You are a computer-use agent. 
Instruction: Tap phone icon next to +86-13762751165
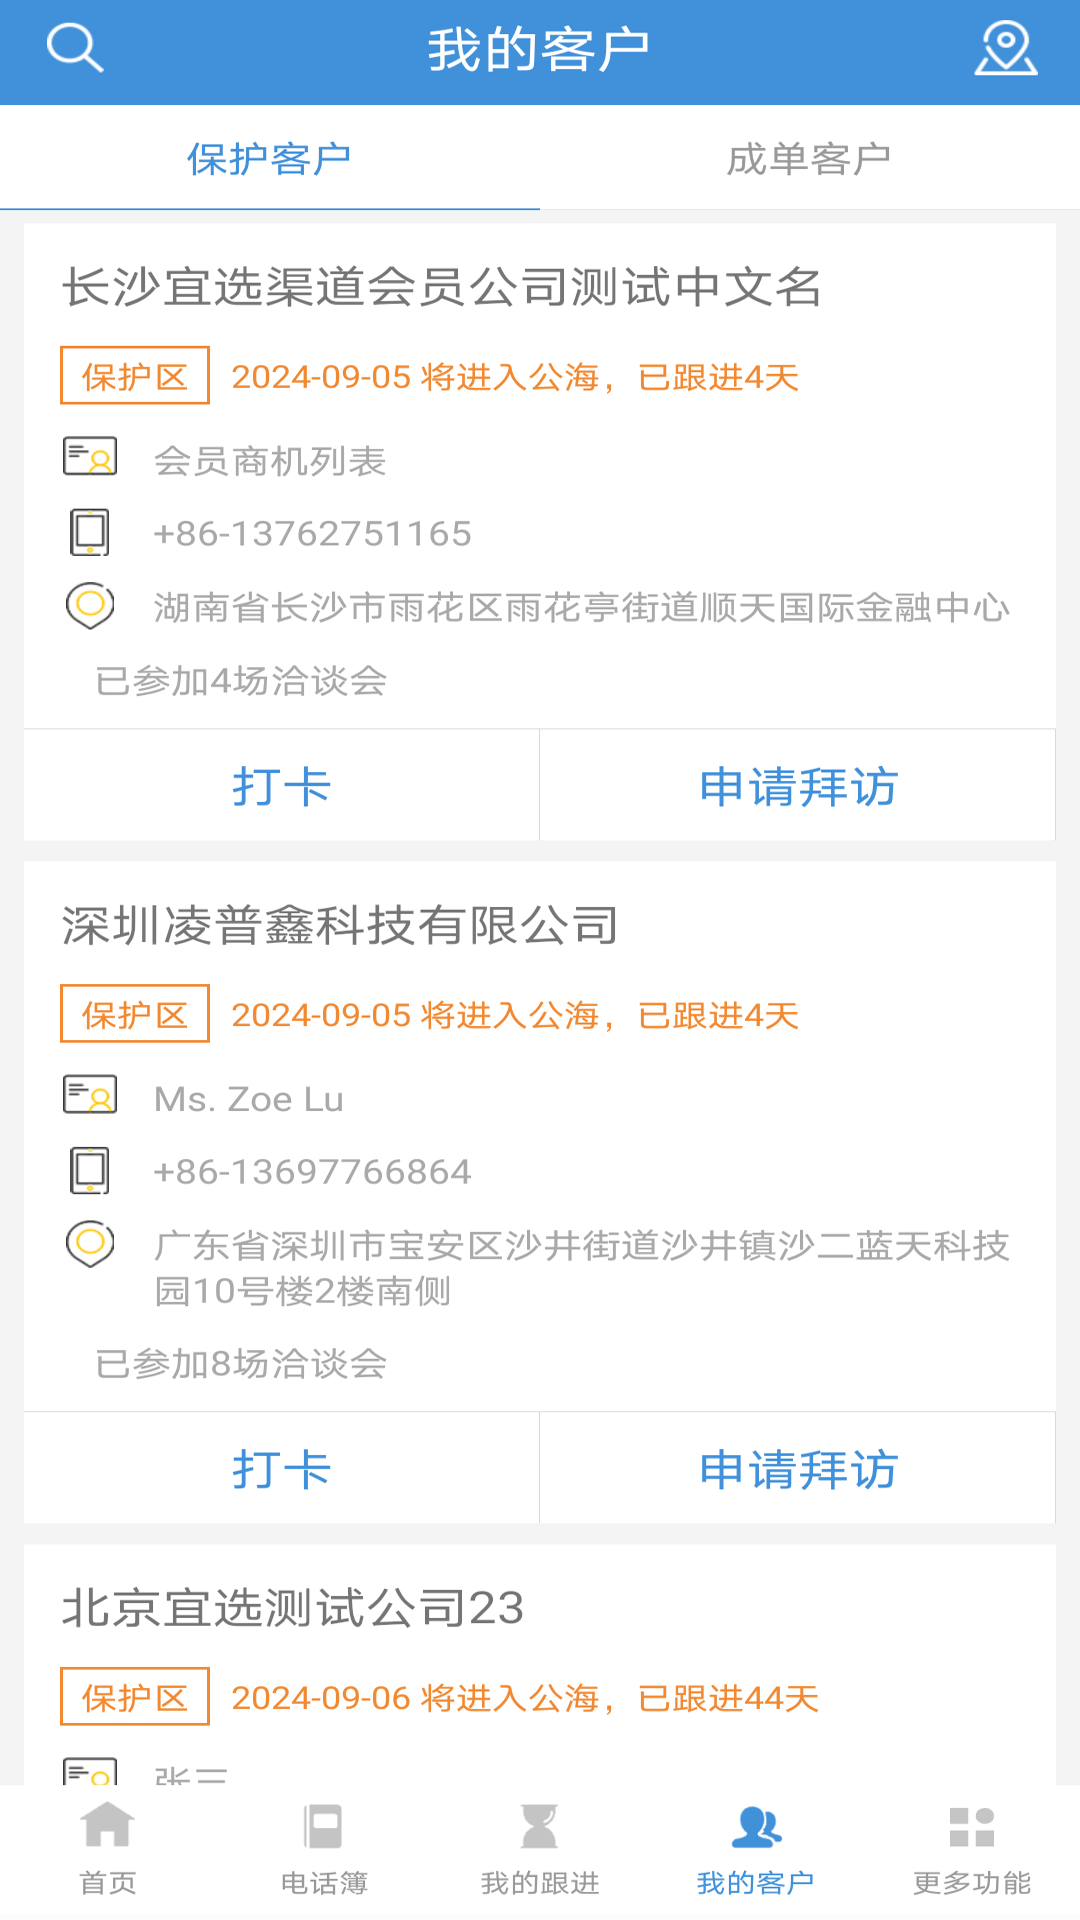[90, 532]
